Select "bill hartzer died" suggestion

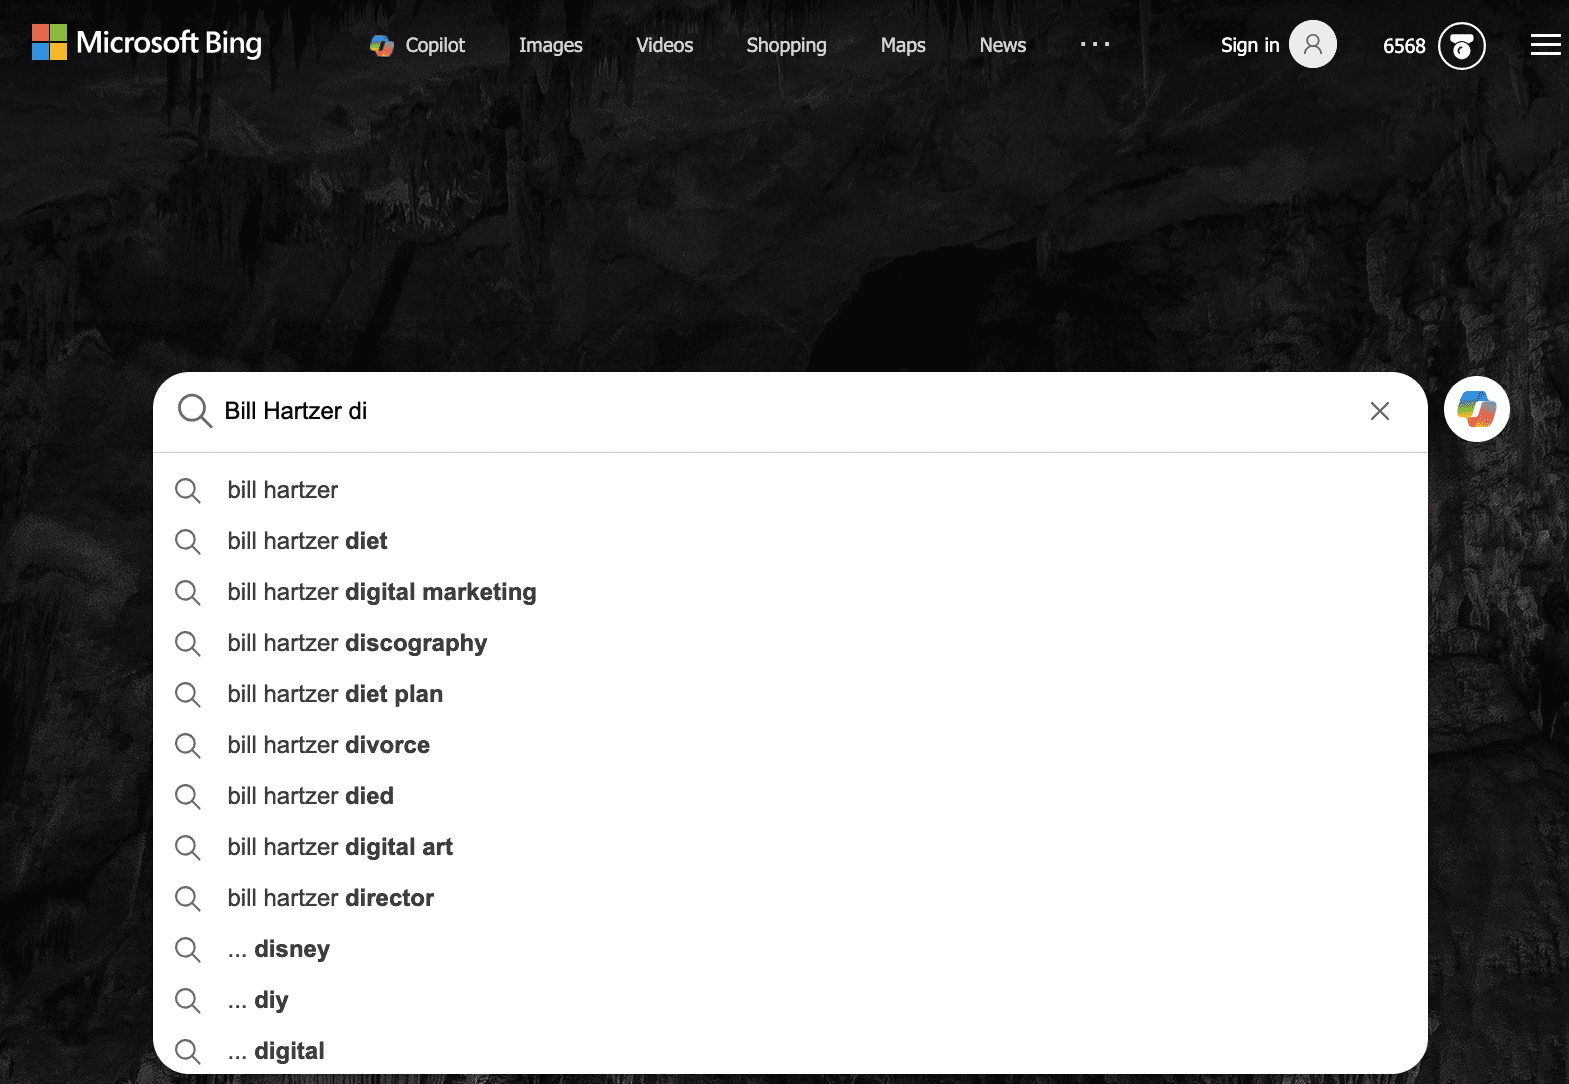(x=790, y=796)
